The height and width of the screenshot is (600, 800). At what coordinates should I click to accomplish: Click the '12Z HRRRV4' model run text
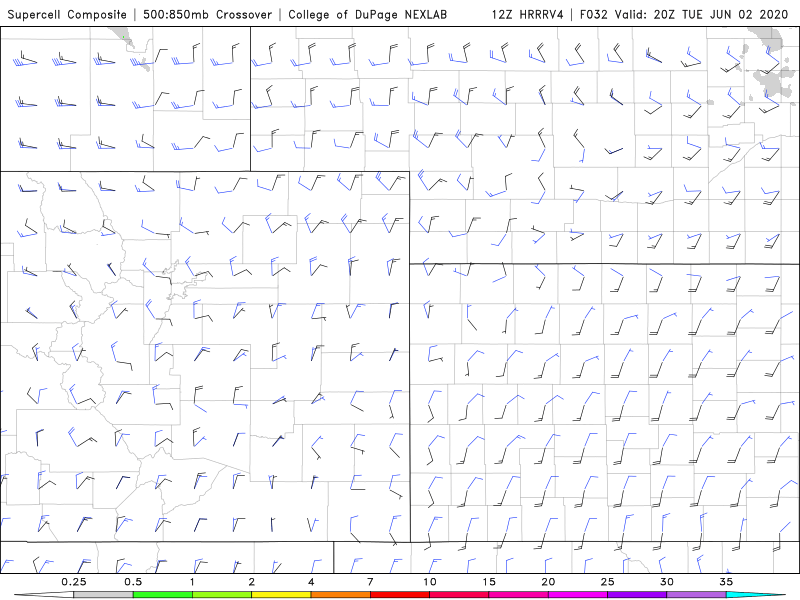pos(528,14)
